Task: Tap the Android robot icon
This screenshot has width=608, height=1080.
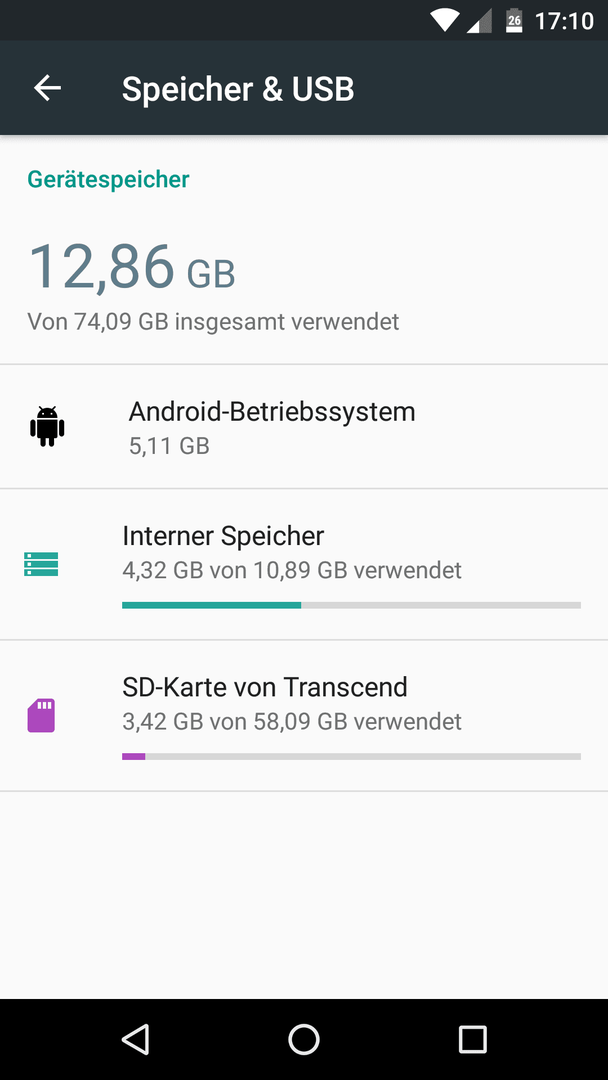Action: [x=47, y=426]
